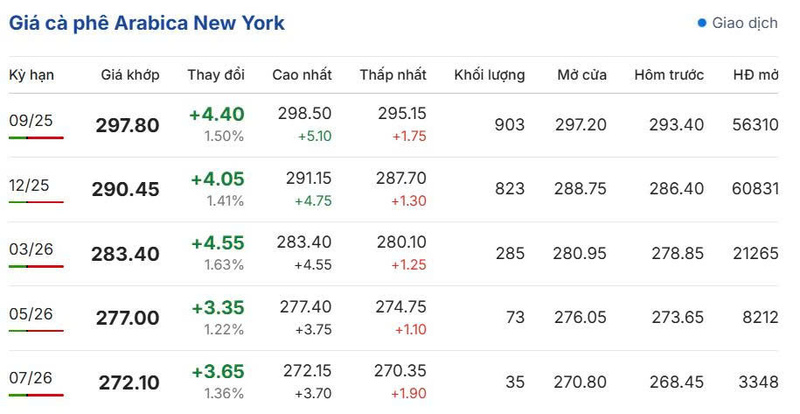Viewport: 800px width, 414px height.
Task: Select the HĐ mở column header
Action: (x=756, y=75)
